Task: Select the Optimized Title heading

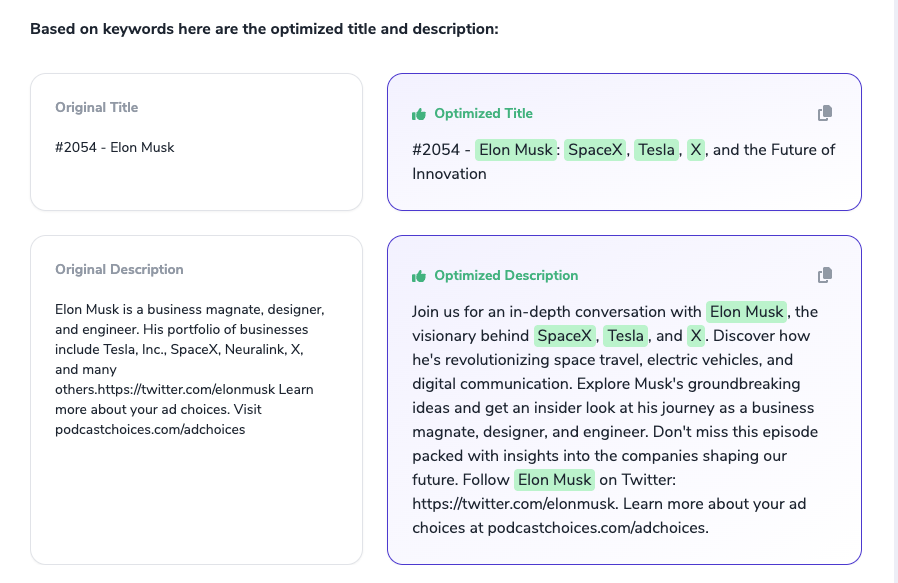Action: [483, 113]
